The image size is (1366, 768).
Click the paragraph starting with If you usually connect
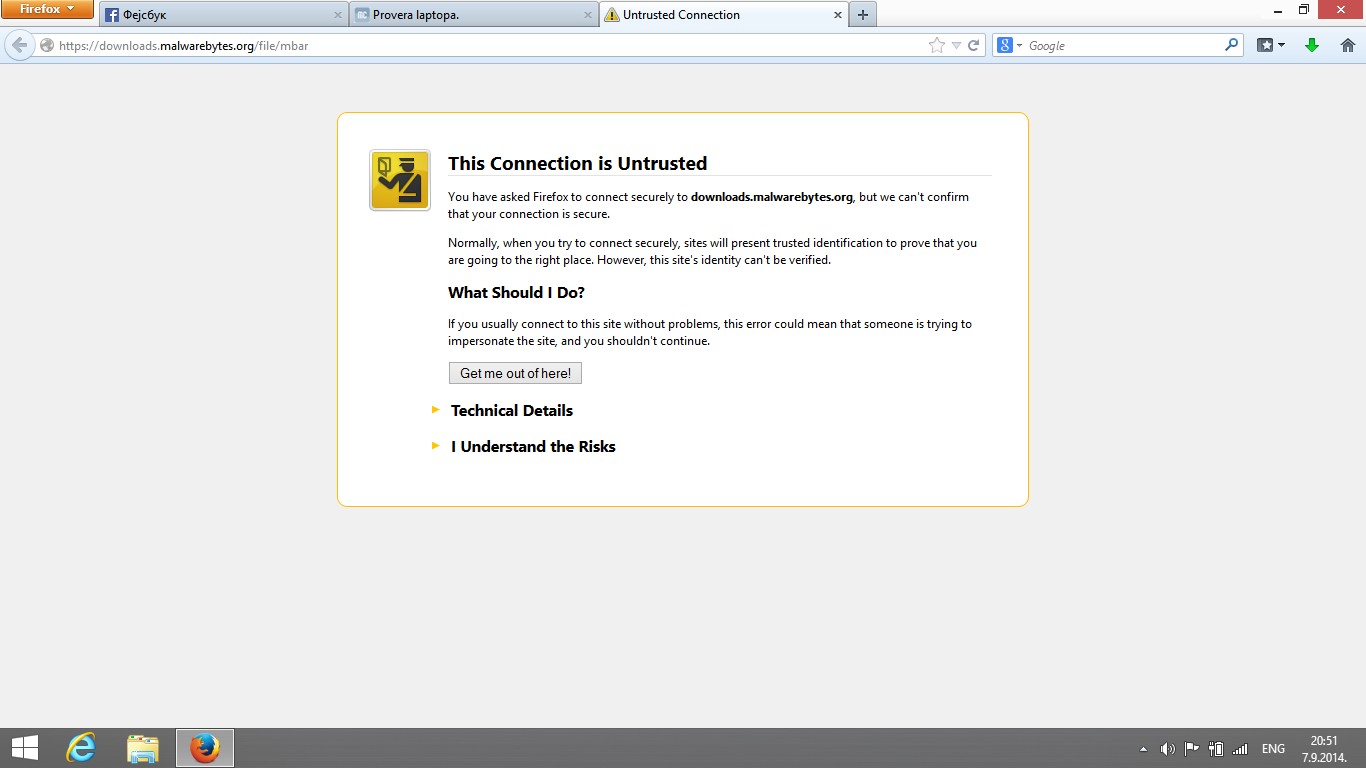[x=710, y=332]
